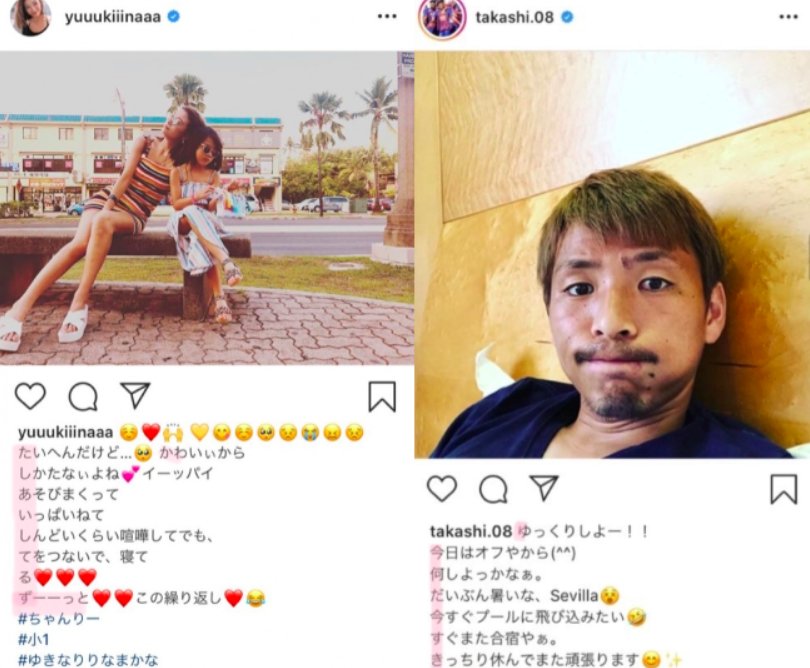This screenshot has height=668, width=810.
Task: Open the #ゆきなりりなまかな hashtag
Action: [x=88, y=660]
